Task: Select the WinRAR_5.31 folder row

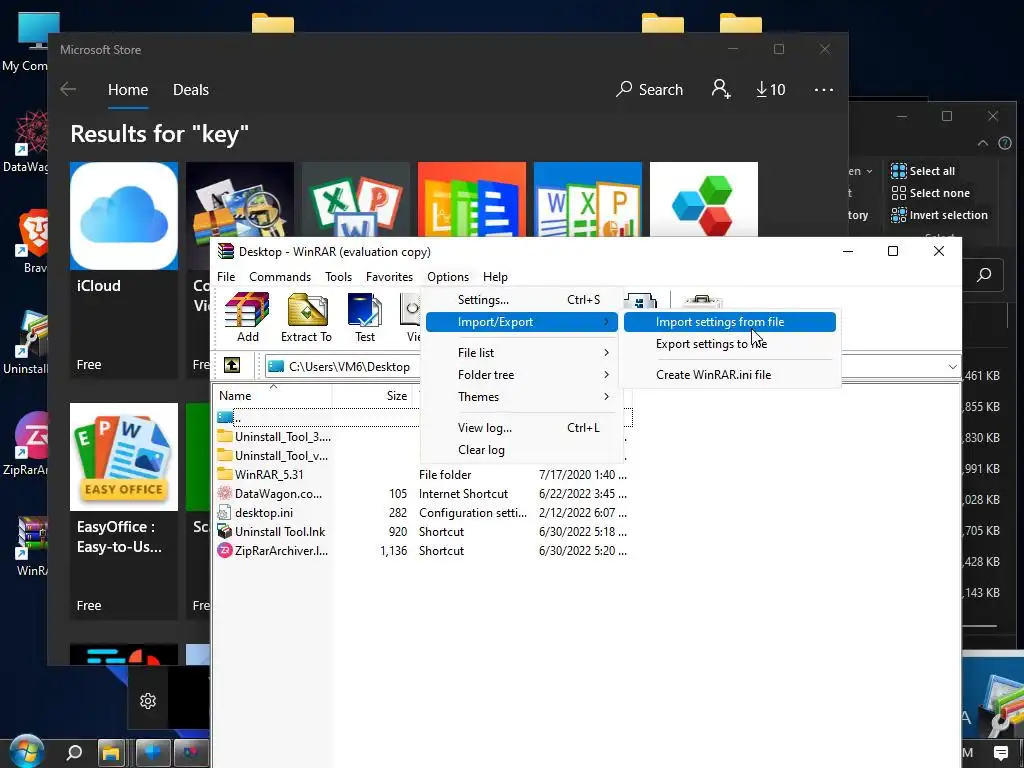Action: pos(423,475)
